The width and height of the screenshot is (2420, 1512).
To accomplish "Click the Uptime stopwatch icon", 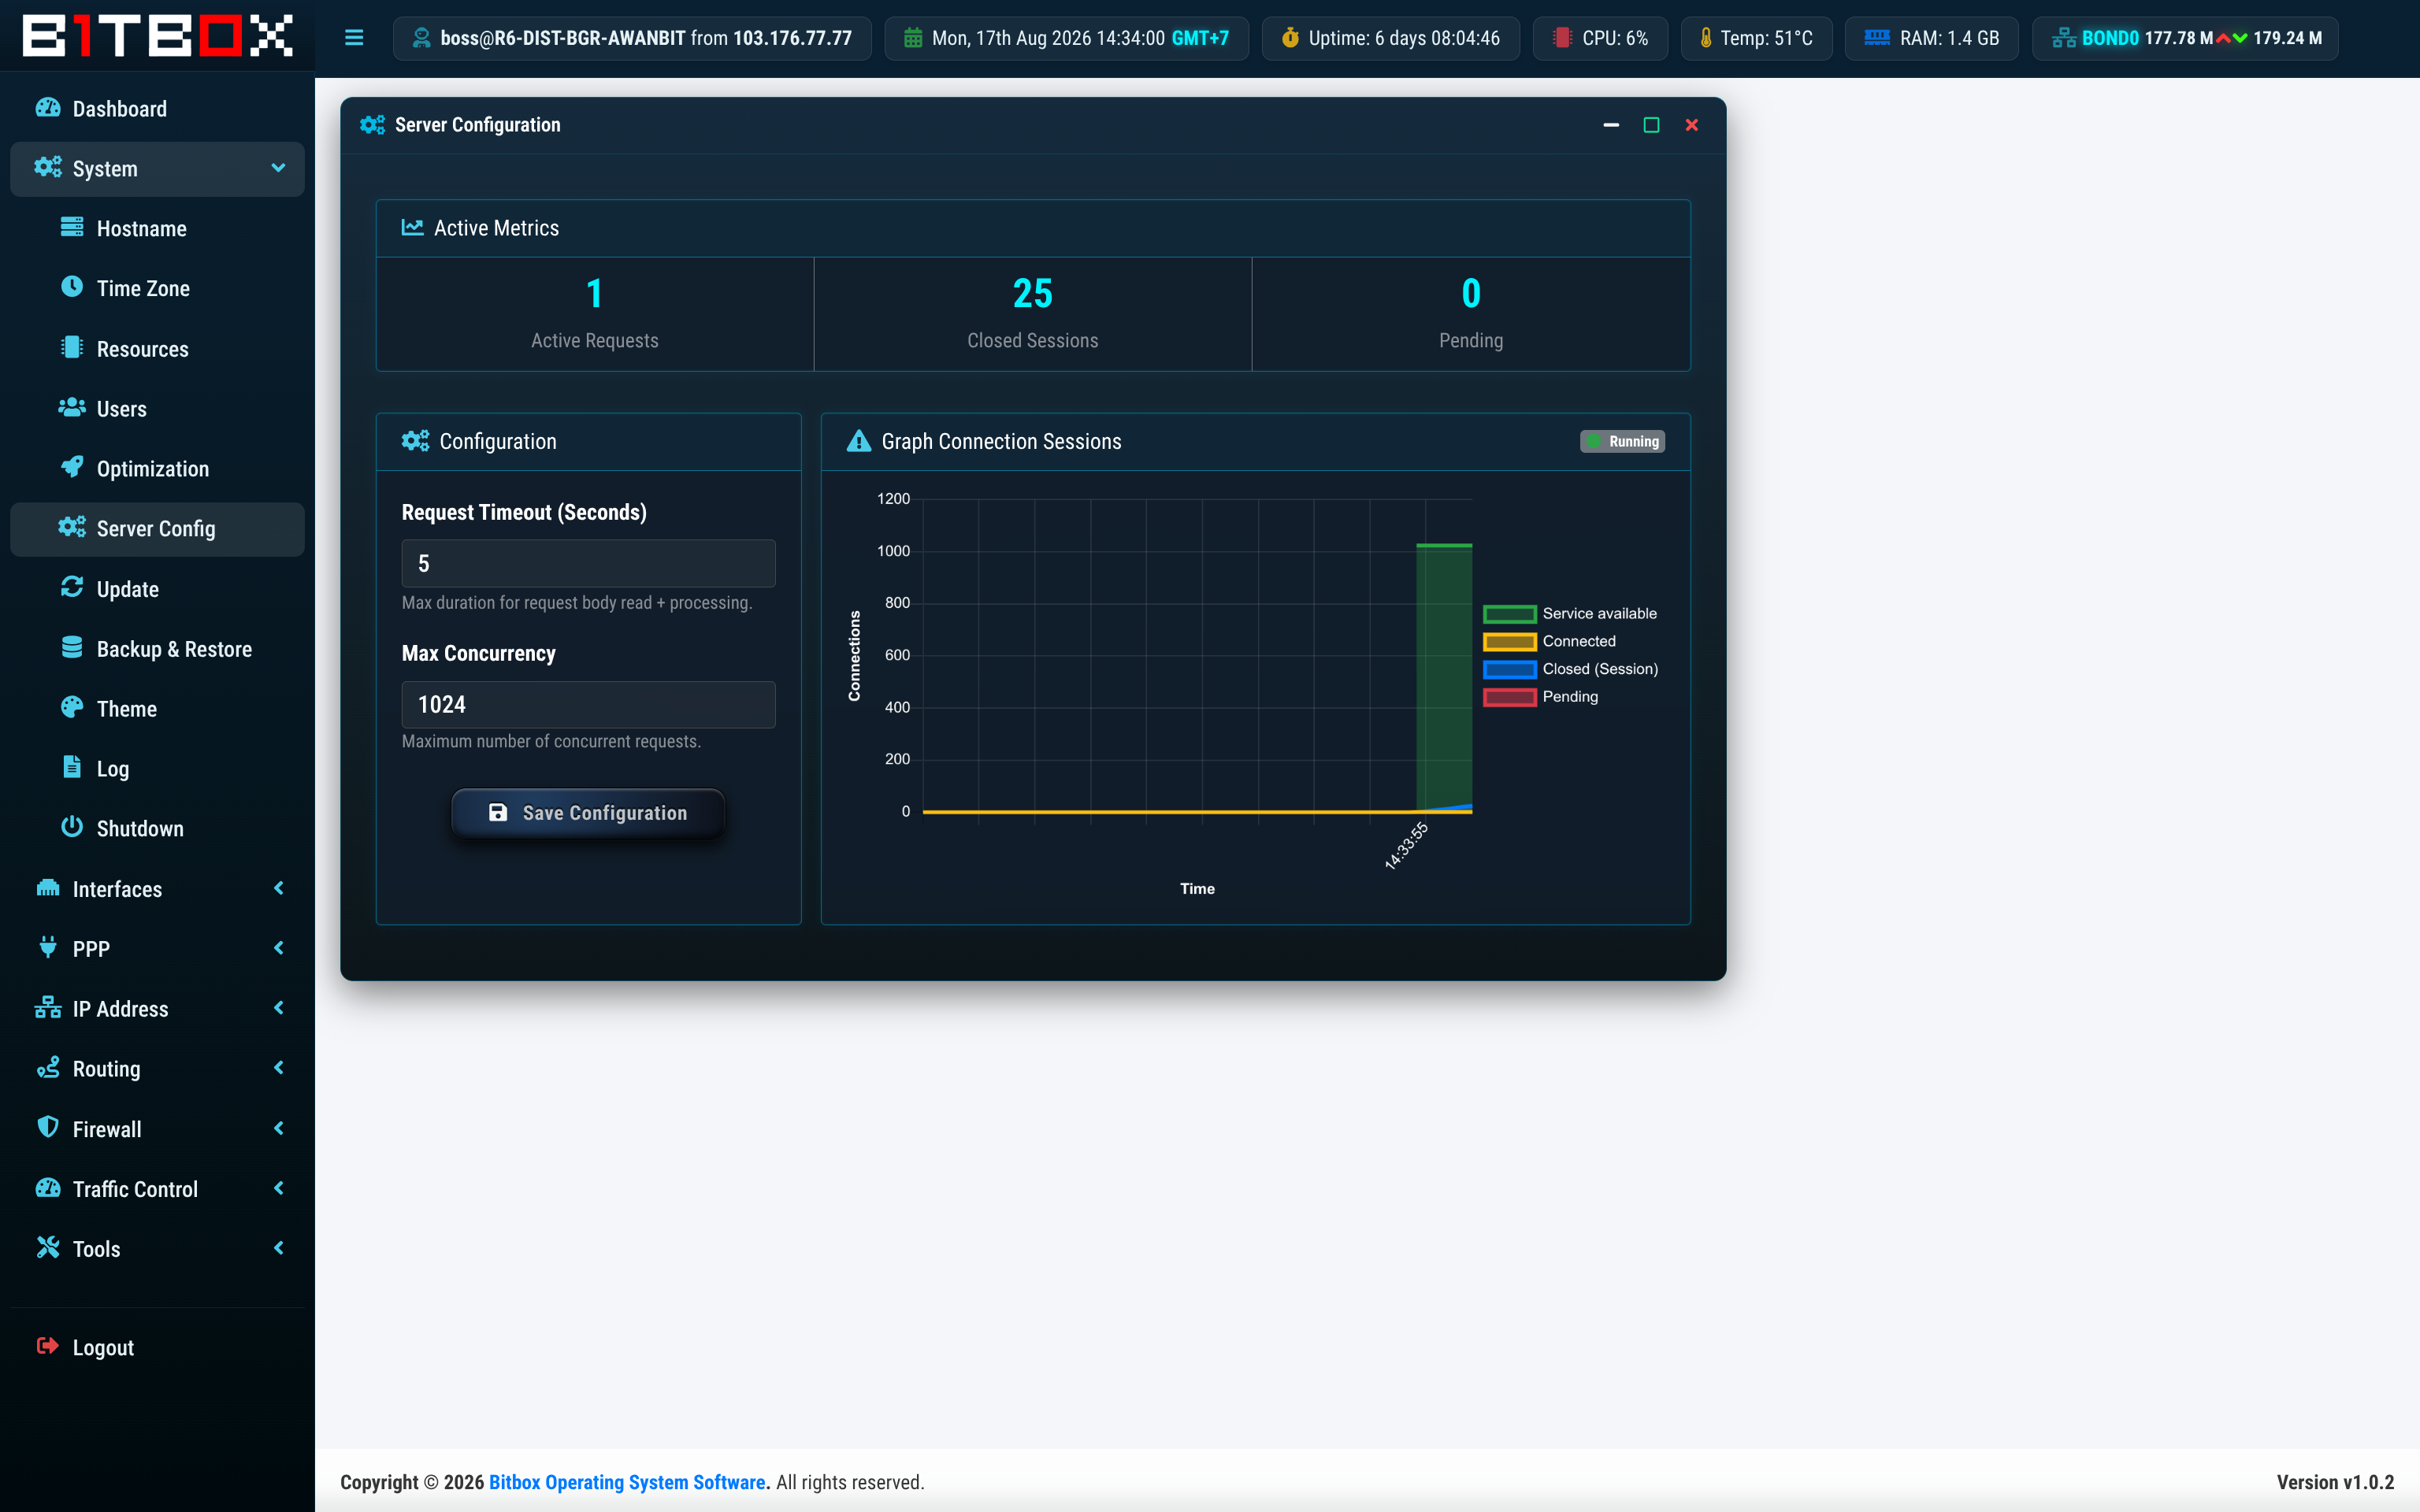I will 1290,38.
